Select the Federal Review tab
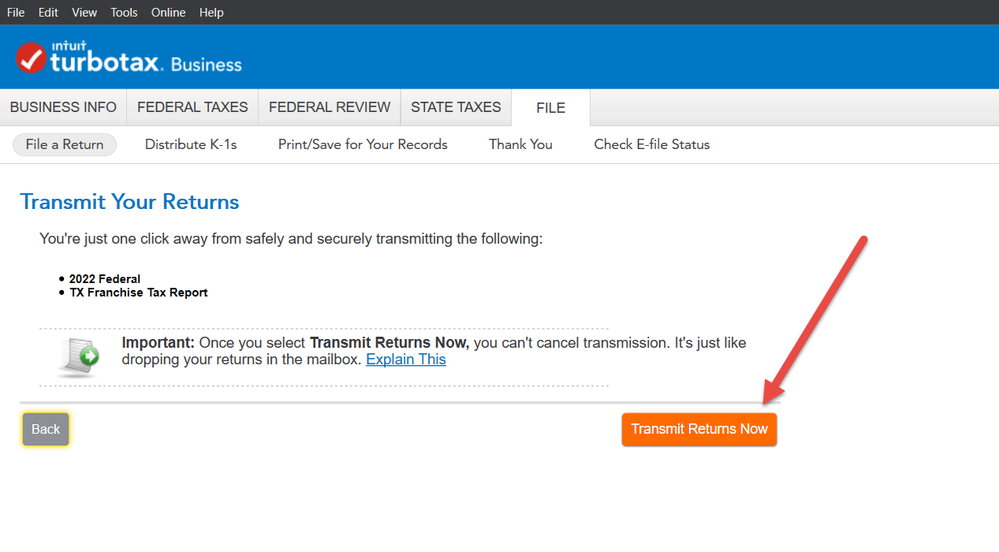The image size is (999, 552). (x=329, y=107)
